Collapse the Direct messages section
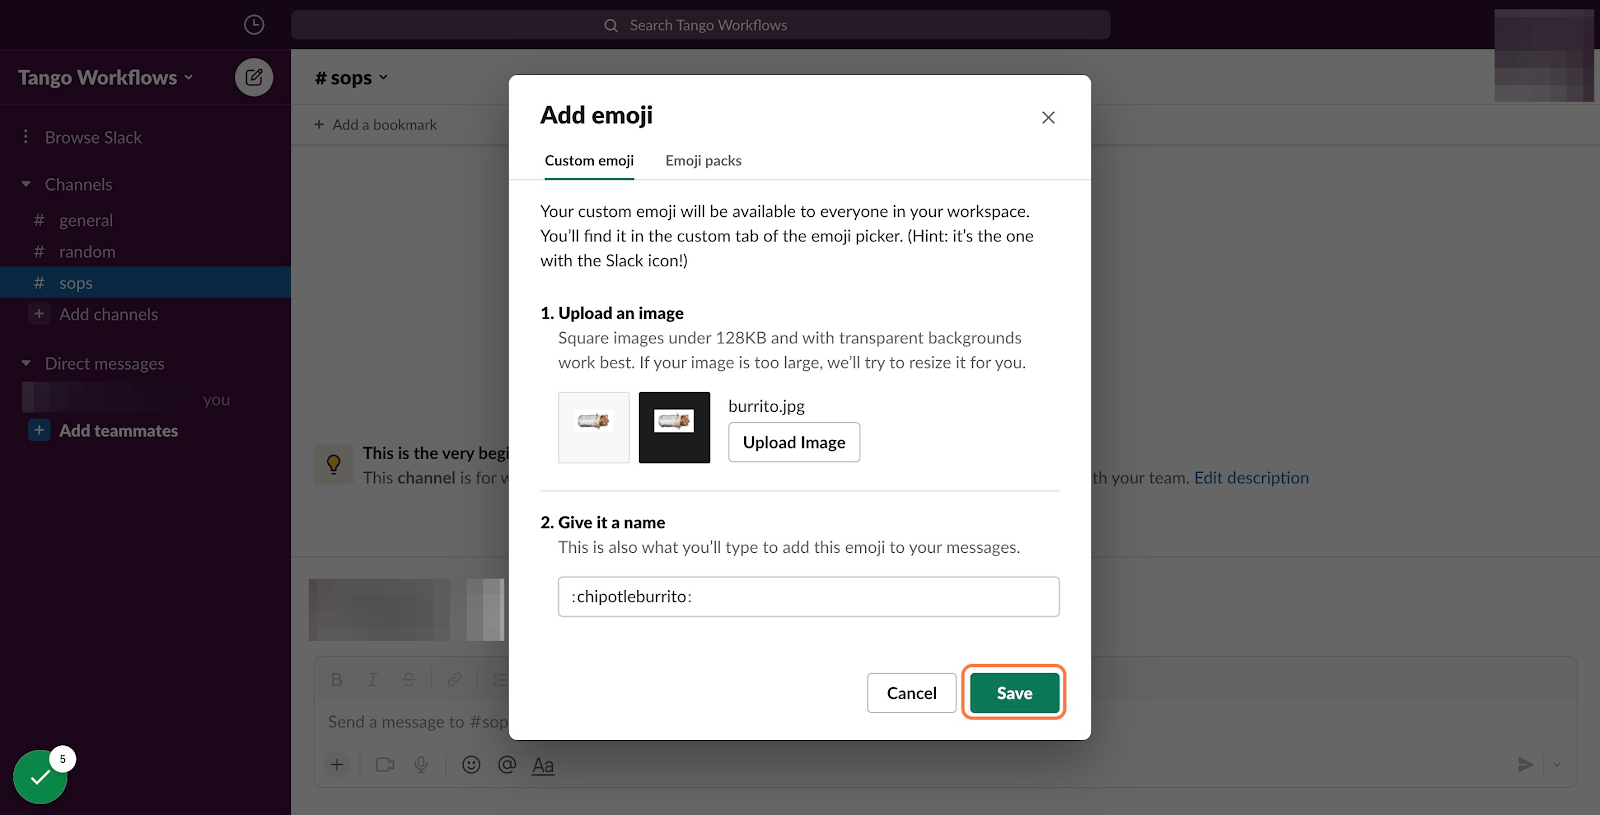The image size is (1600, 815). [26, 364]
